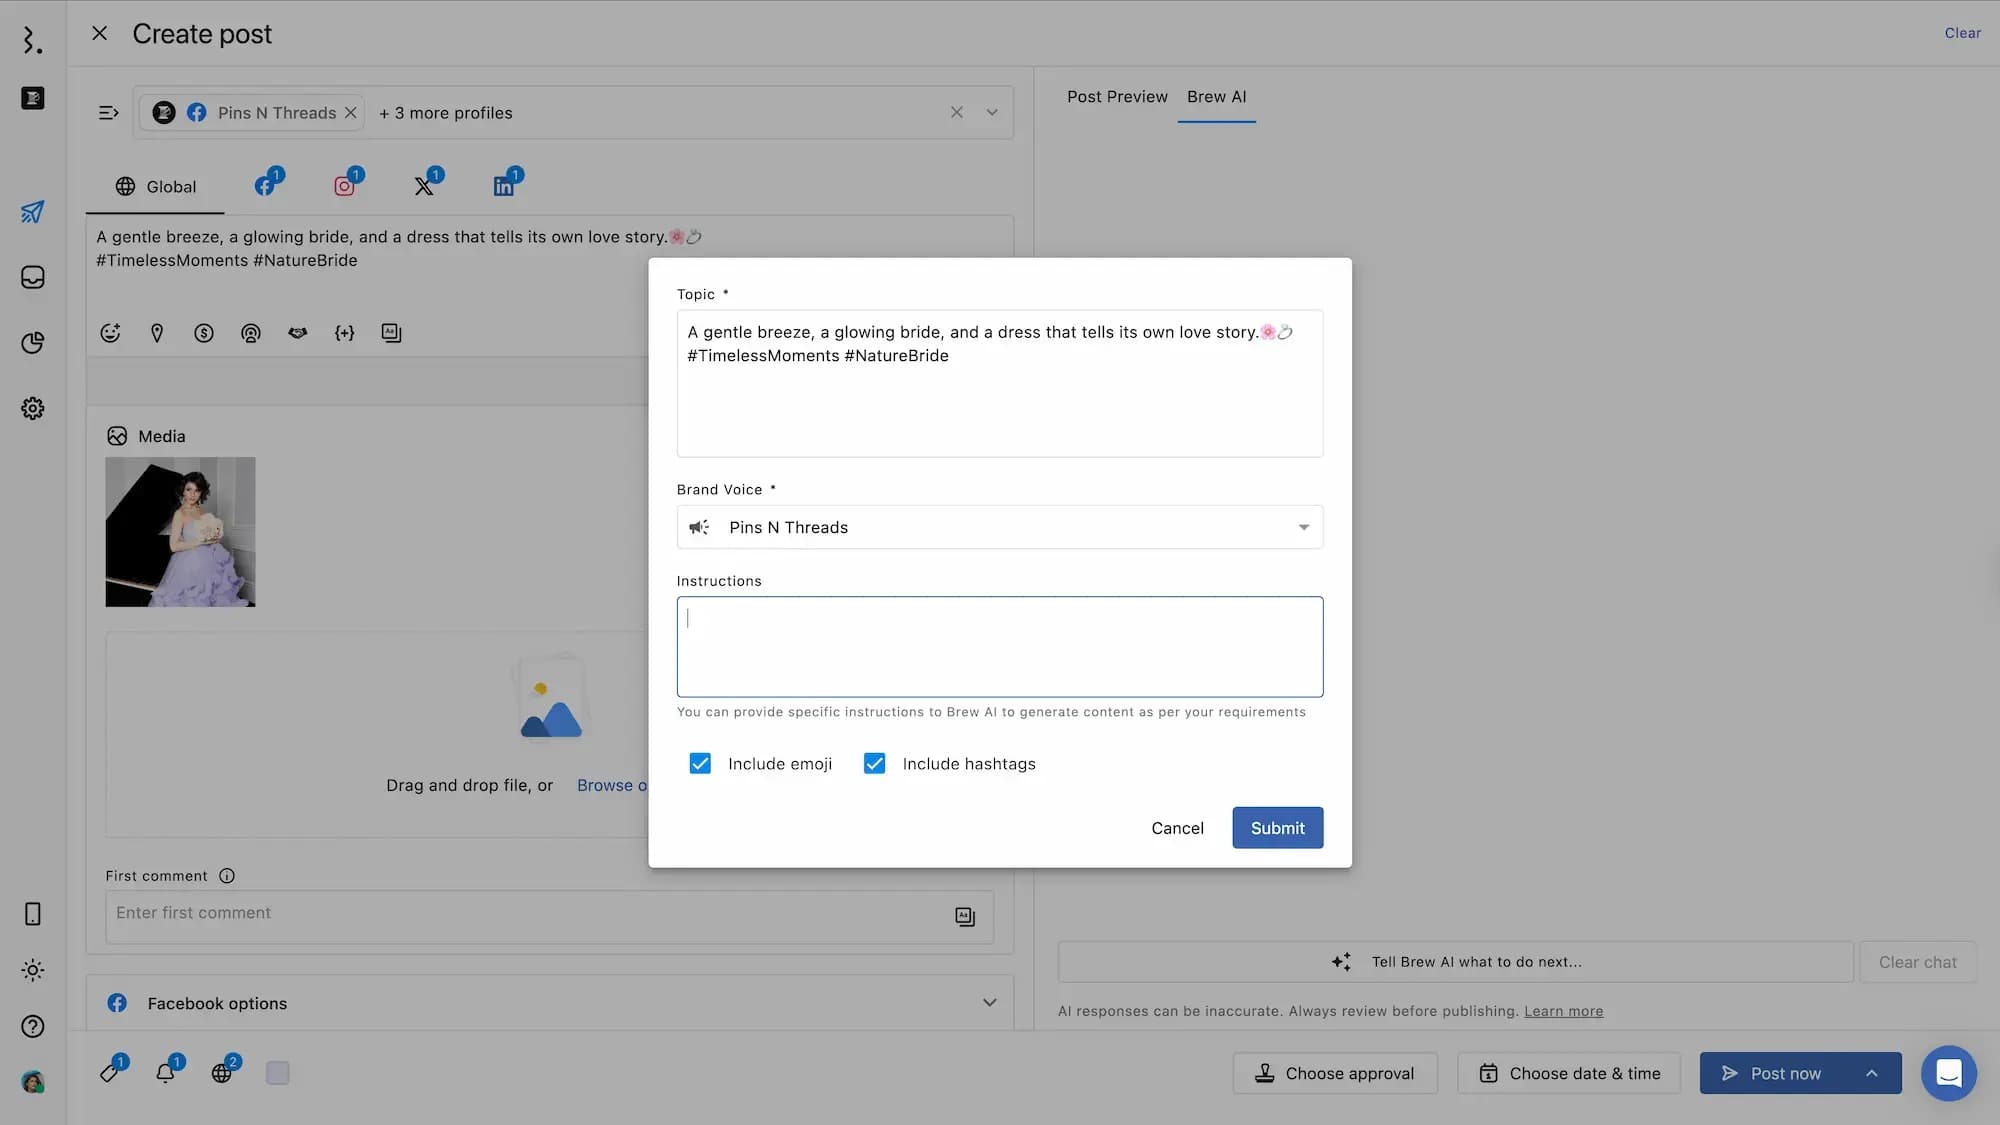
Task: Insert a variable using the {+} icon
Action: (345, 333)
